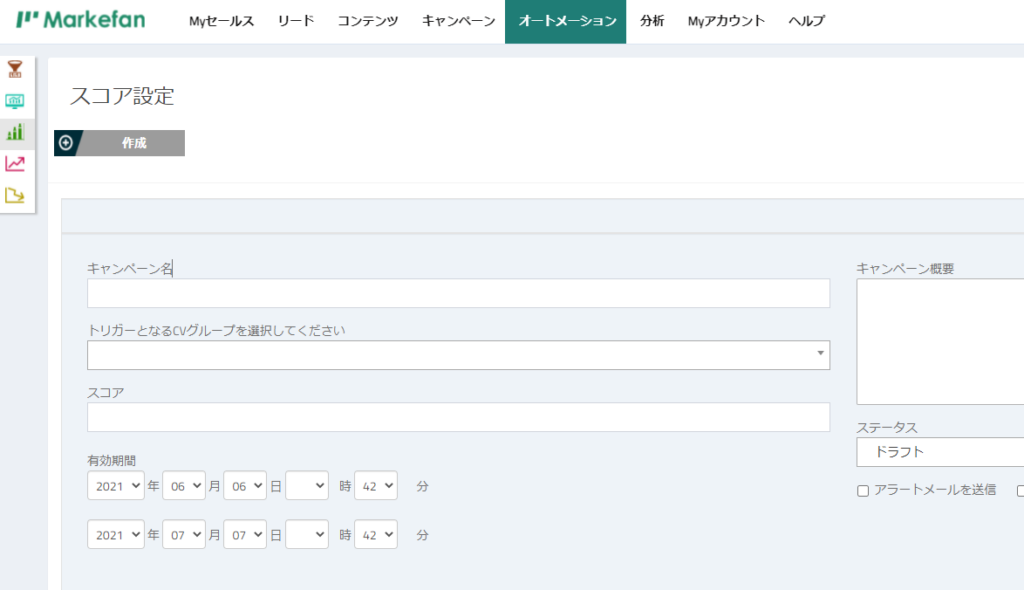
Task: Click the Markefan logo
Action: 80,20
